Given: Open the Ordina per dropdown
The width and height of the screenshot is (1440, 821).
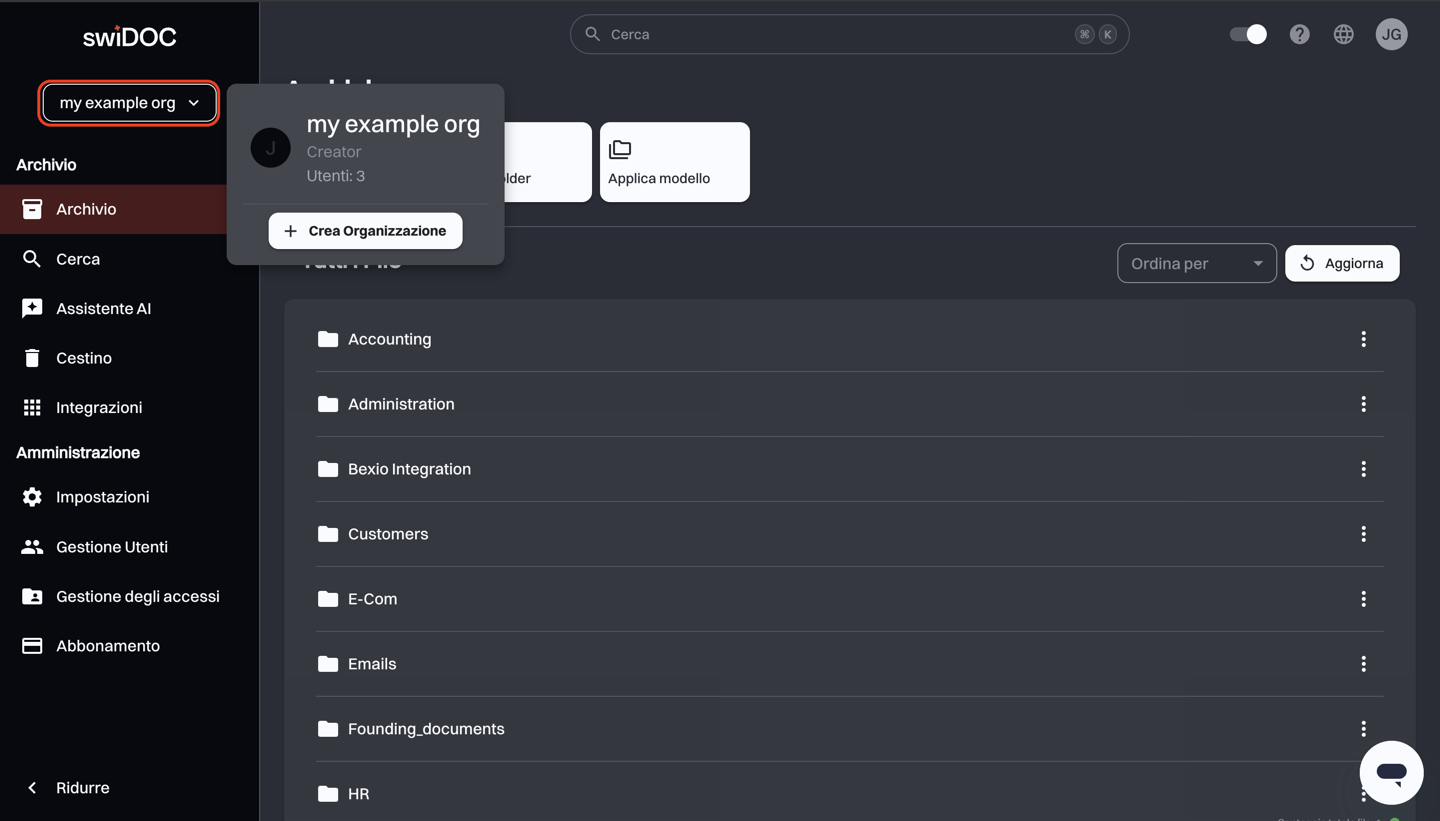Looking at the screenshot, I should [1196, 263].
